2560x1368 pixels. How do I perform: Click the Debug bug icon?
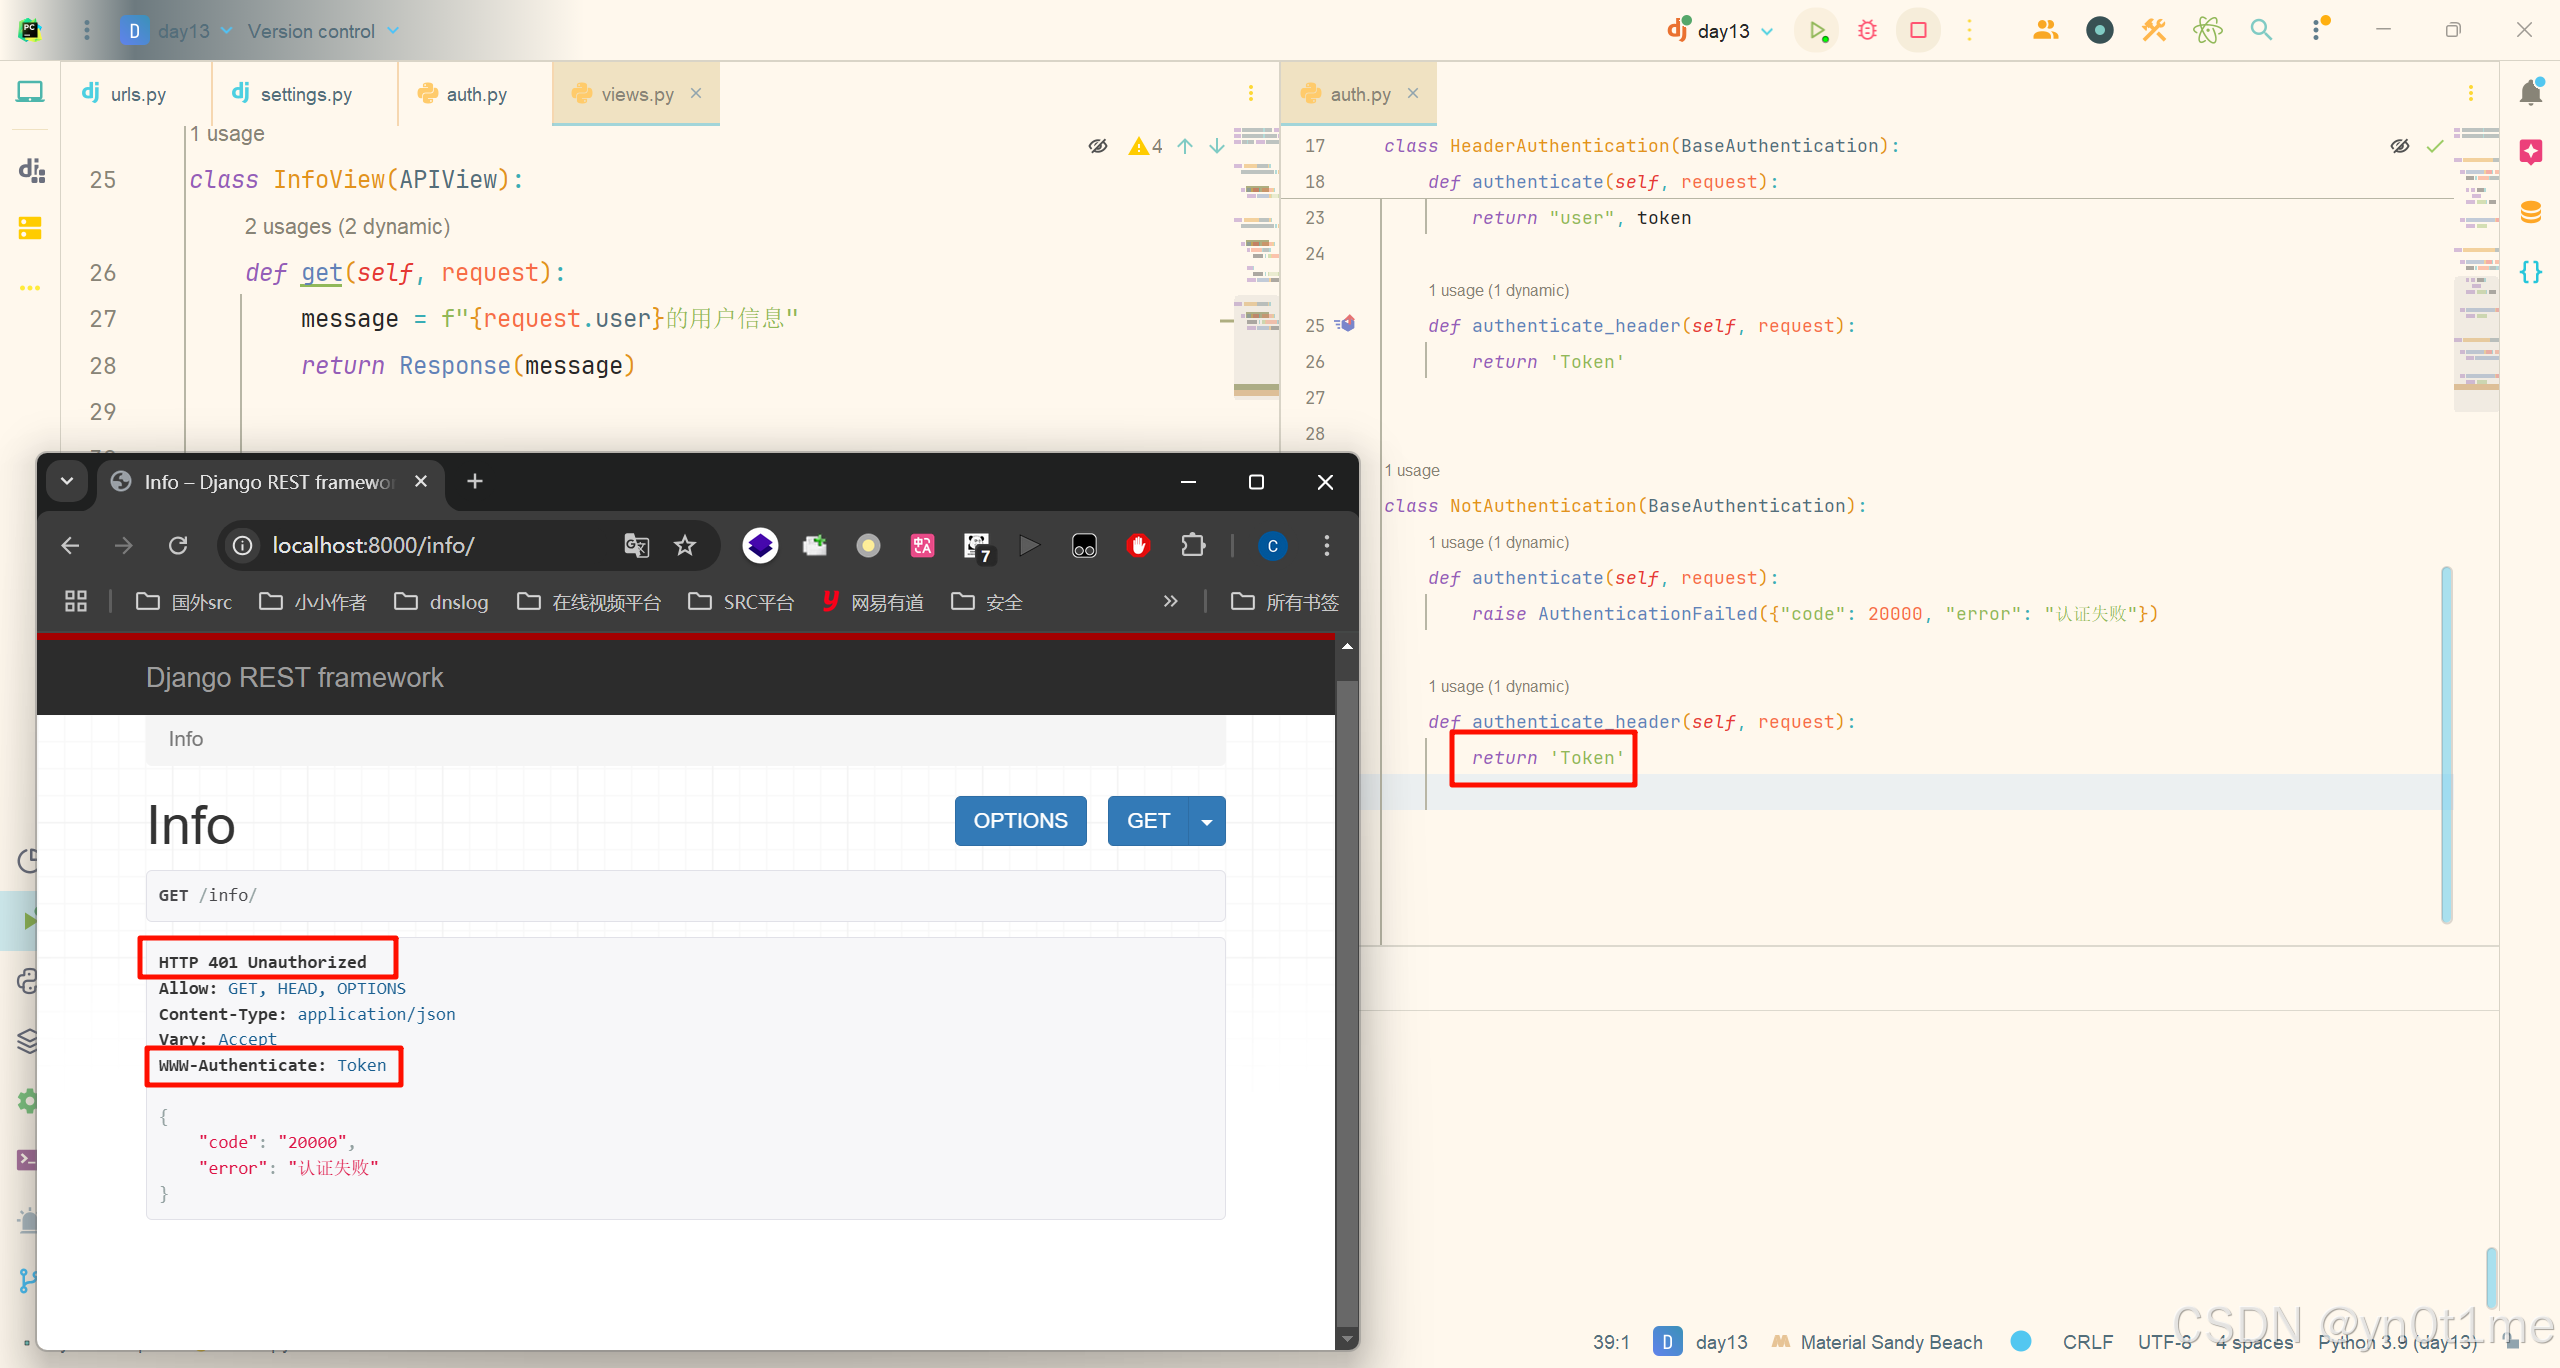click(x=1867, y=30)
